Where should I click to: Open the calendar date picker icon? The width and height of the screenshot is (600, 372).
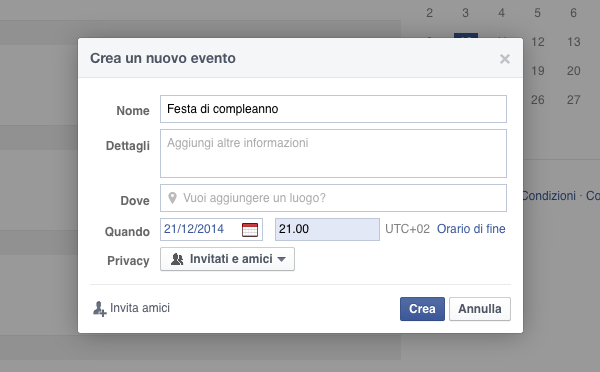point(250,230)
